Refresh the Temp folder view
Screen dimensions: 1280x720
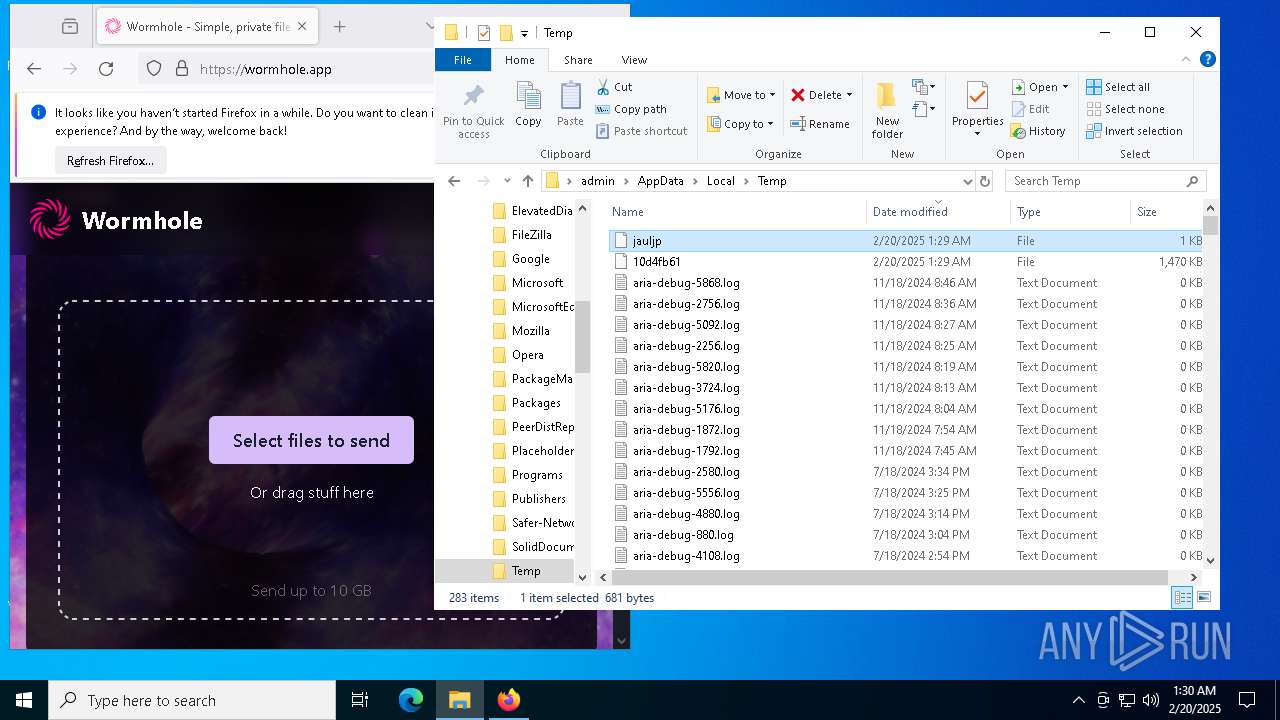(x=985, y=181)
